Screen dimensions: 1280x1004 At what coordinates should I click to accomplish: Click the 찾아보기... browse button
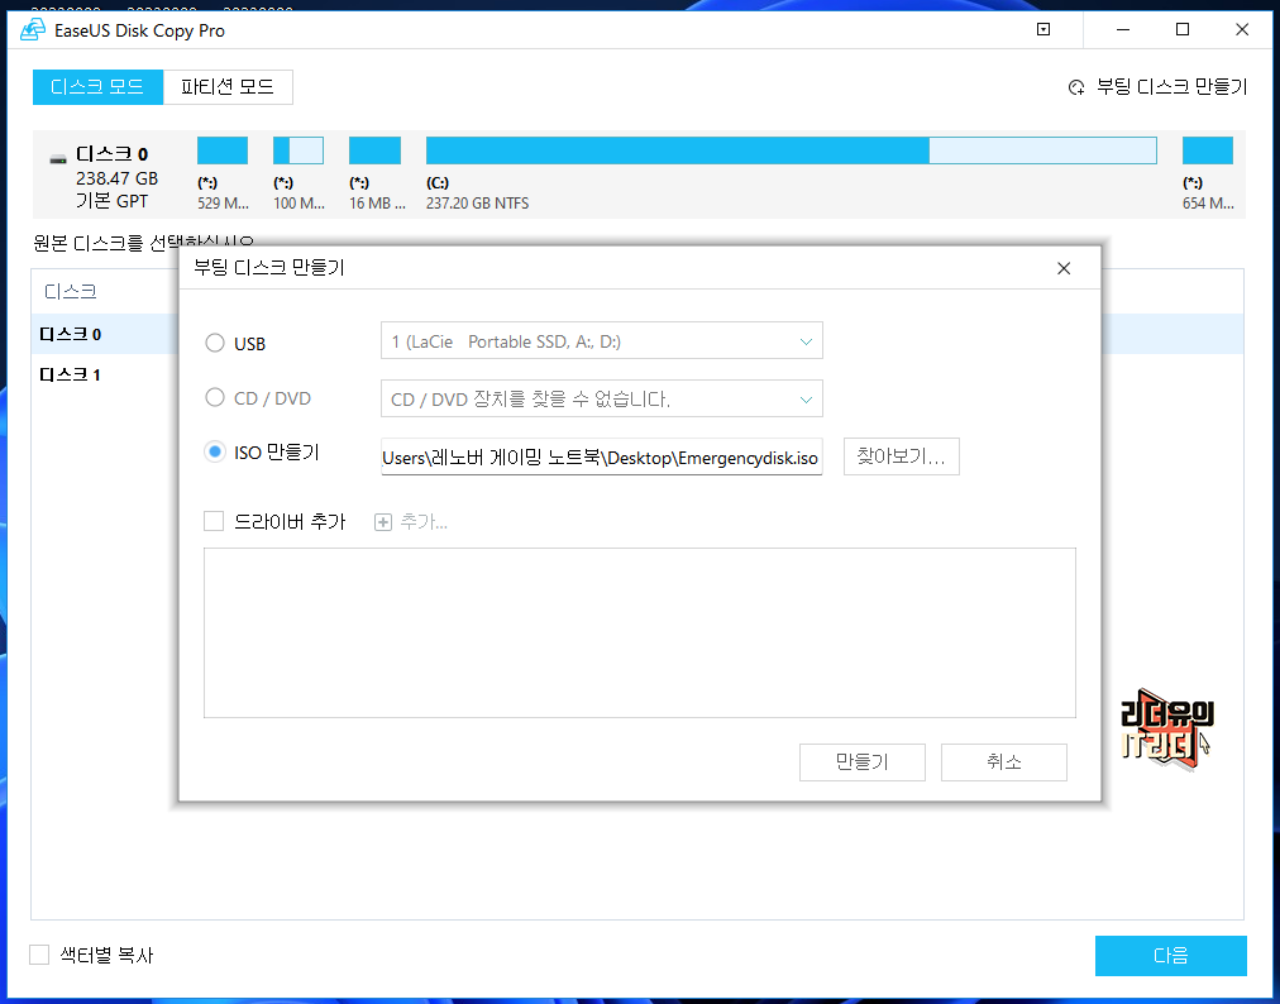click(901, 457)
